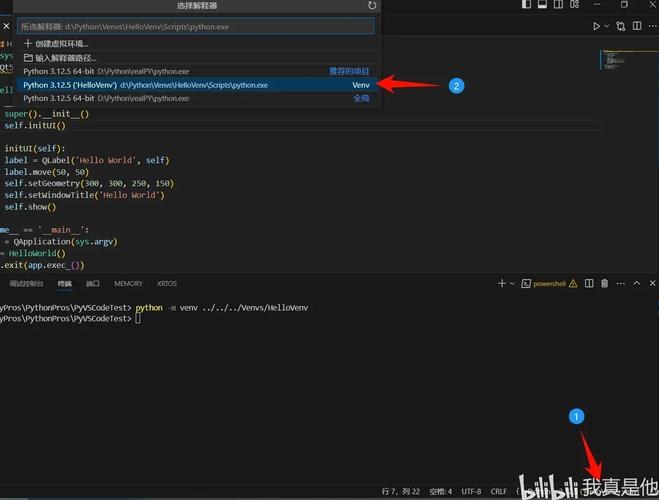The image size is (659, 500).
Task: Split the editor to the right
Action: [637, 26]
